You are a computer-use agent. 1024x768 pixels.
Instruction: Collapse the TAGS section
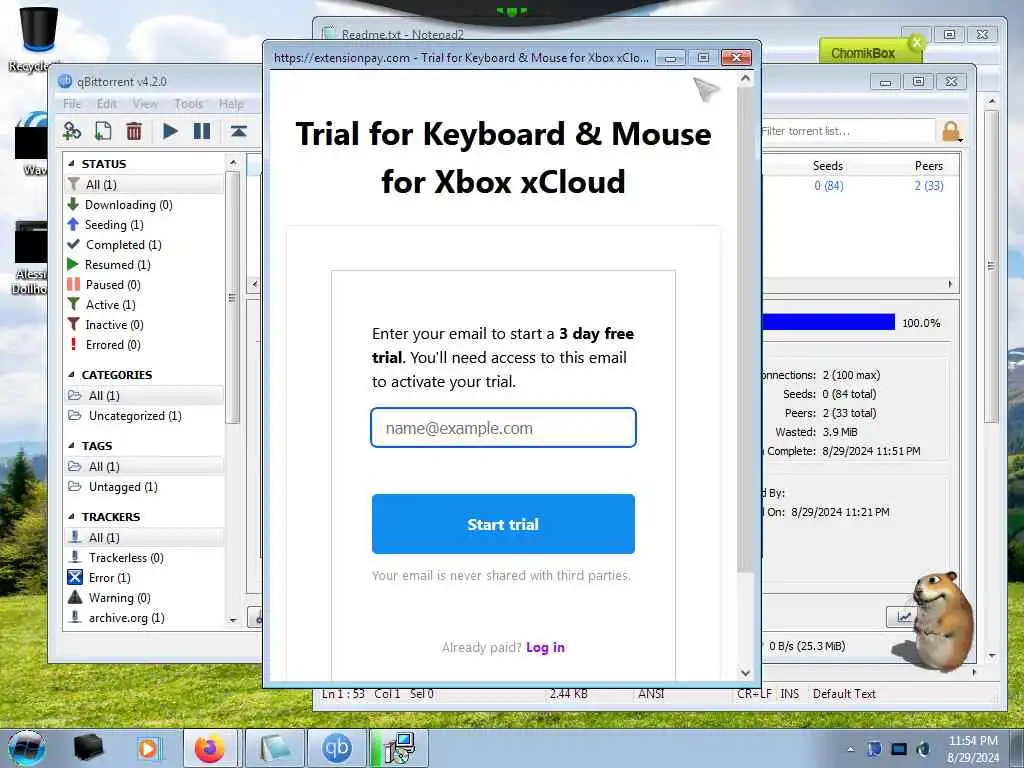(71, 446)
